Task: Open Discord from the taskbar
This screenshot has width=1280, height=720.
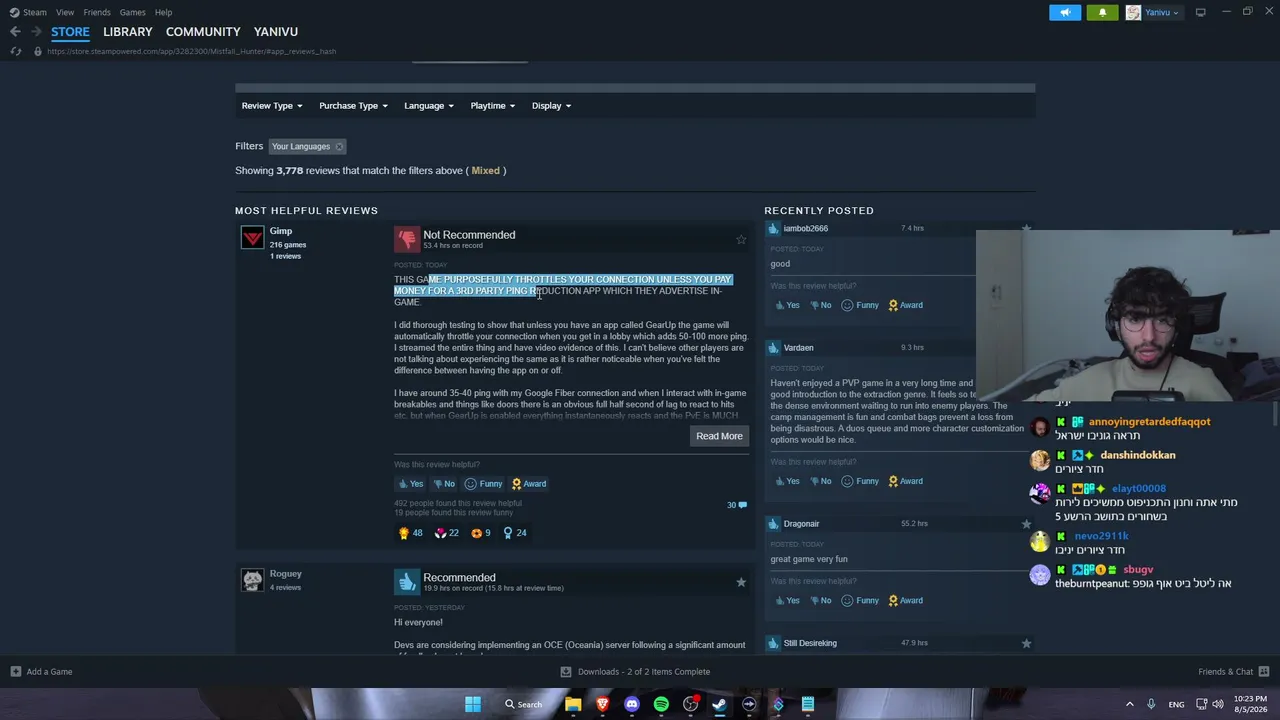Action: tap(631, 704)
